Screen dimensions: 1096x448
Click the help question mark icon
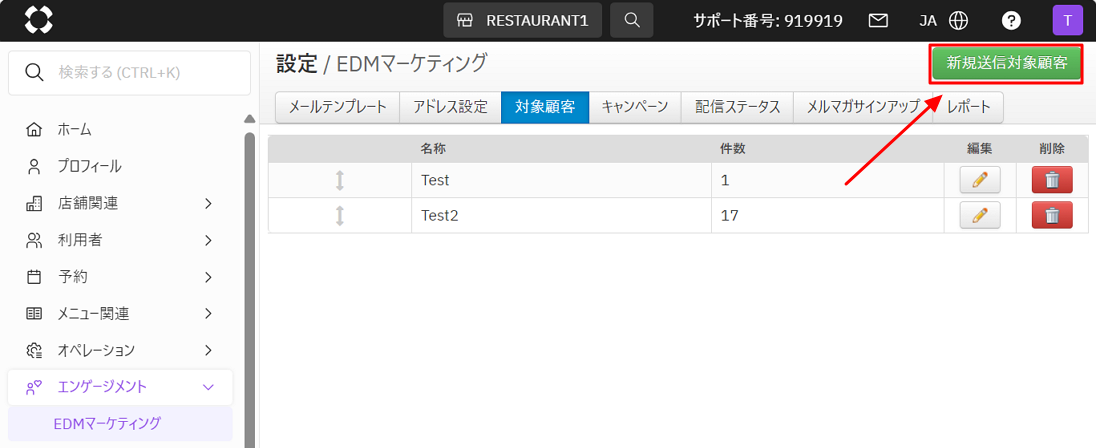pyautogui.click(x=1011, y=20)
